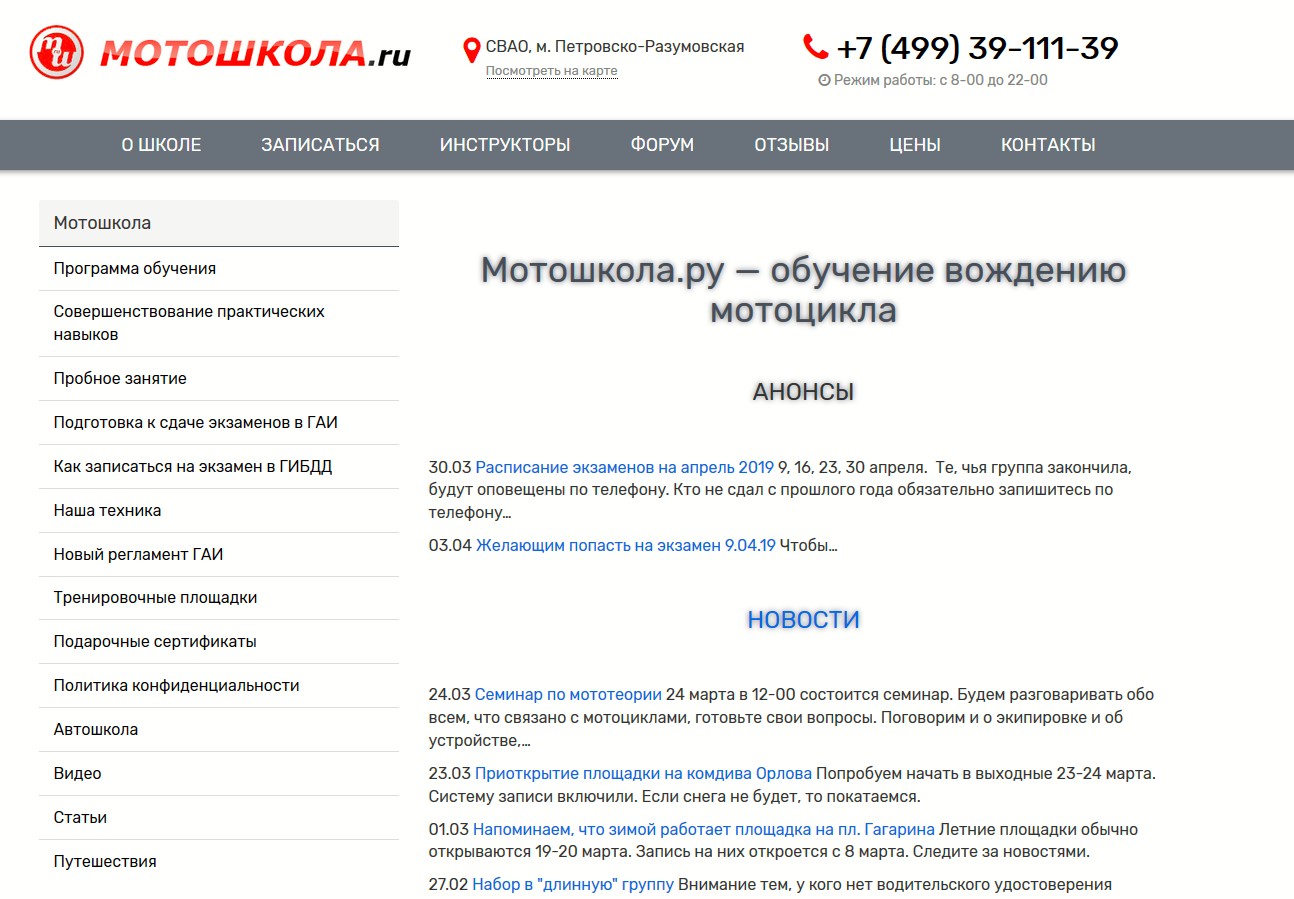Open 'ЦЕНЫ' from the top menu

pos(915,145)
